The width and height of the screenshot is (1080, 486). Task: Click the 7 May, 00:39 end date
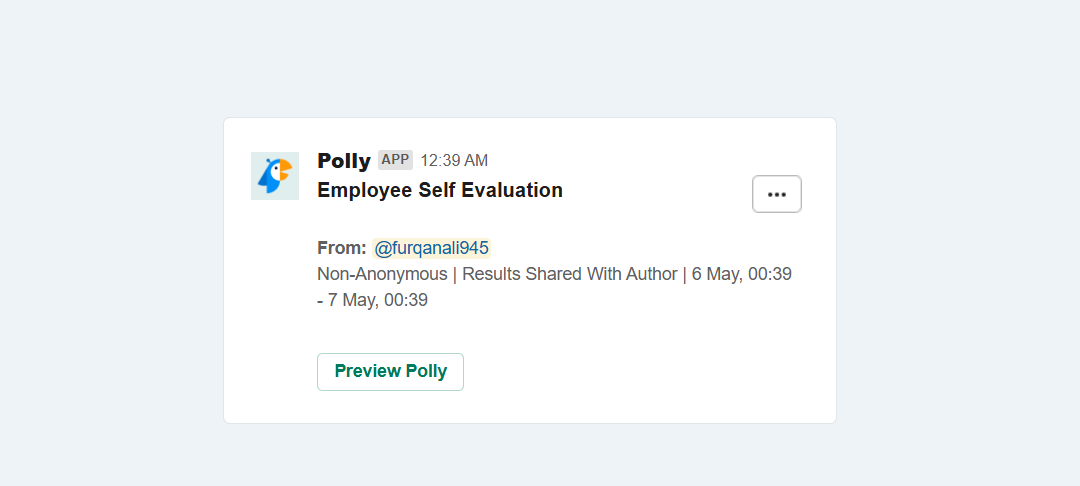click(377, 300)
